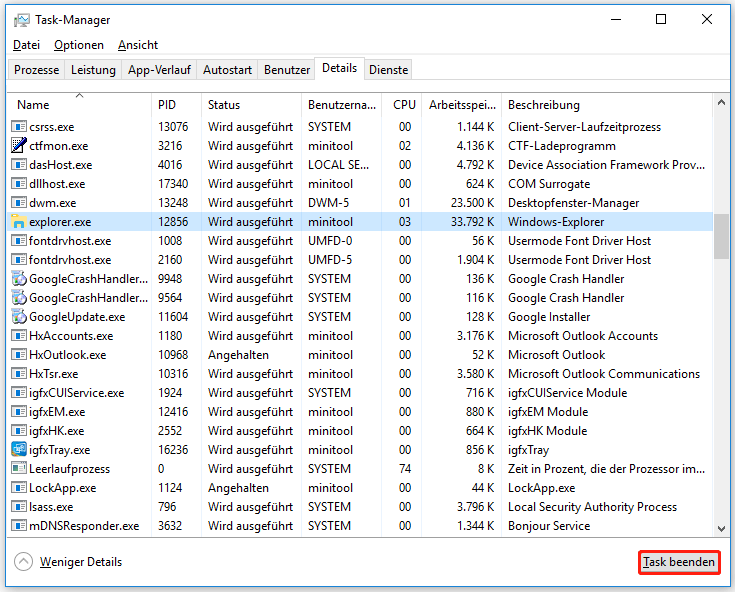
Task: Open the Optionen menu
Action: 79,45
